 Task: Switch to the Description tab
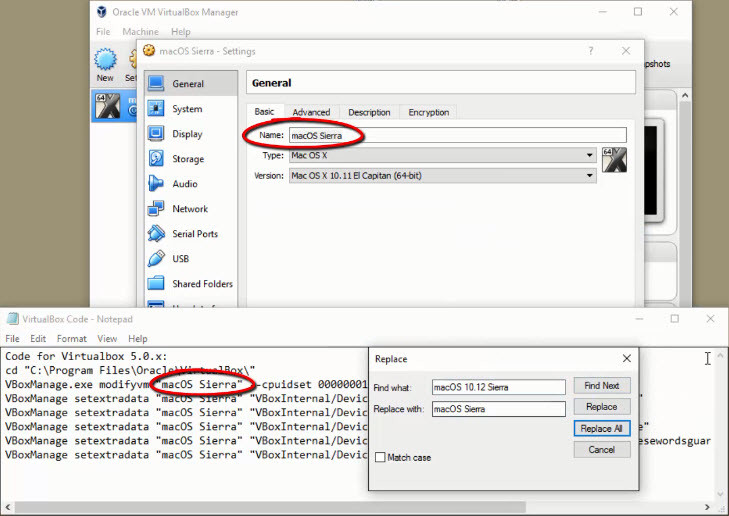[x=369, y=112]
